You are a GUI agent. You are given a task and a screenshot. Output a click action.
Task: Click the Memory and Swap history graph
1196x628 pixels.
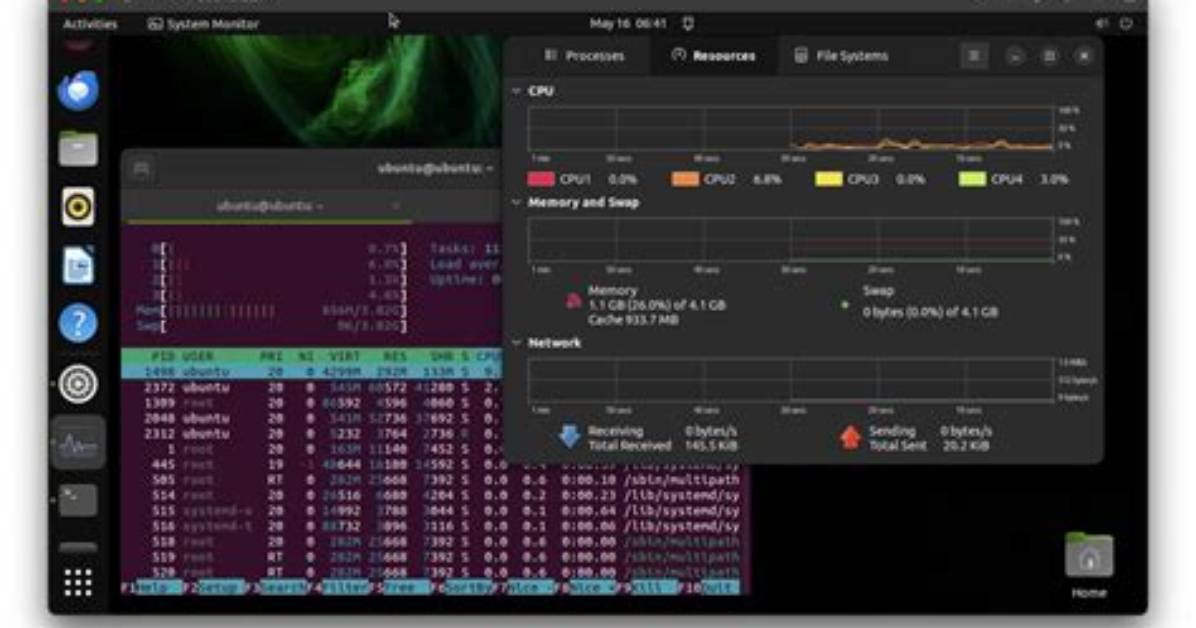790,240
